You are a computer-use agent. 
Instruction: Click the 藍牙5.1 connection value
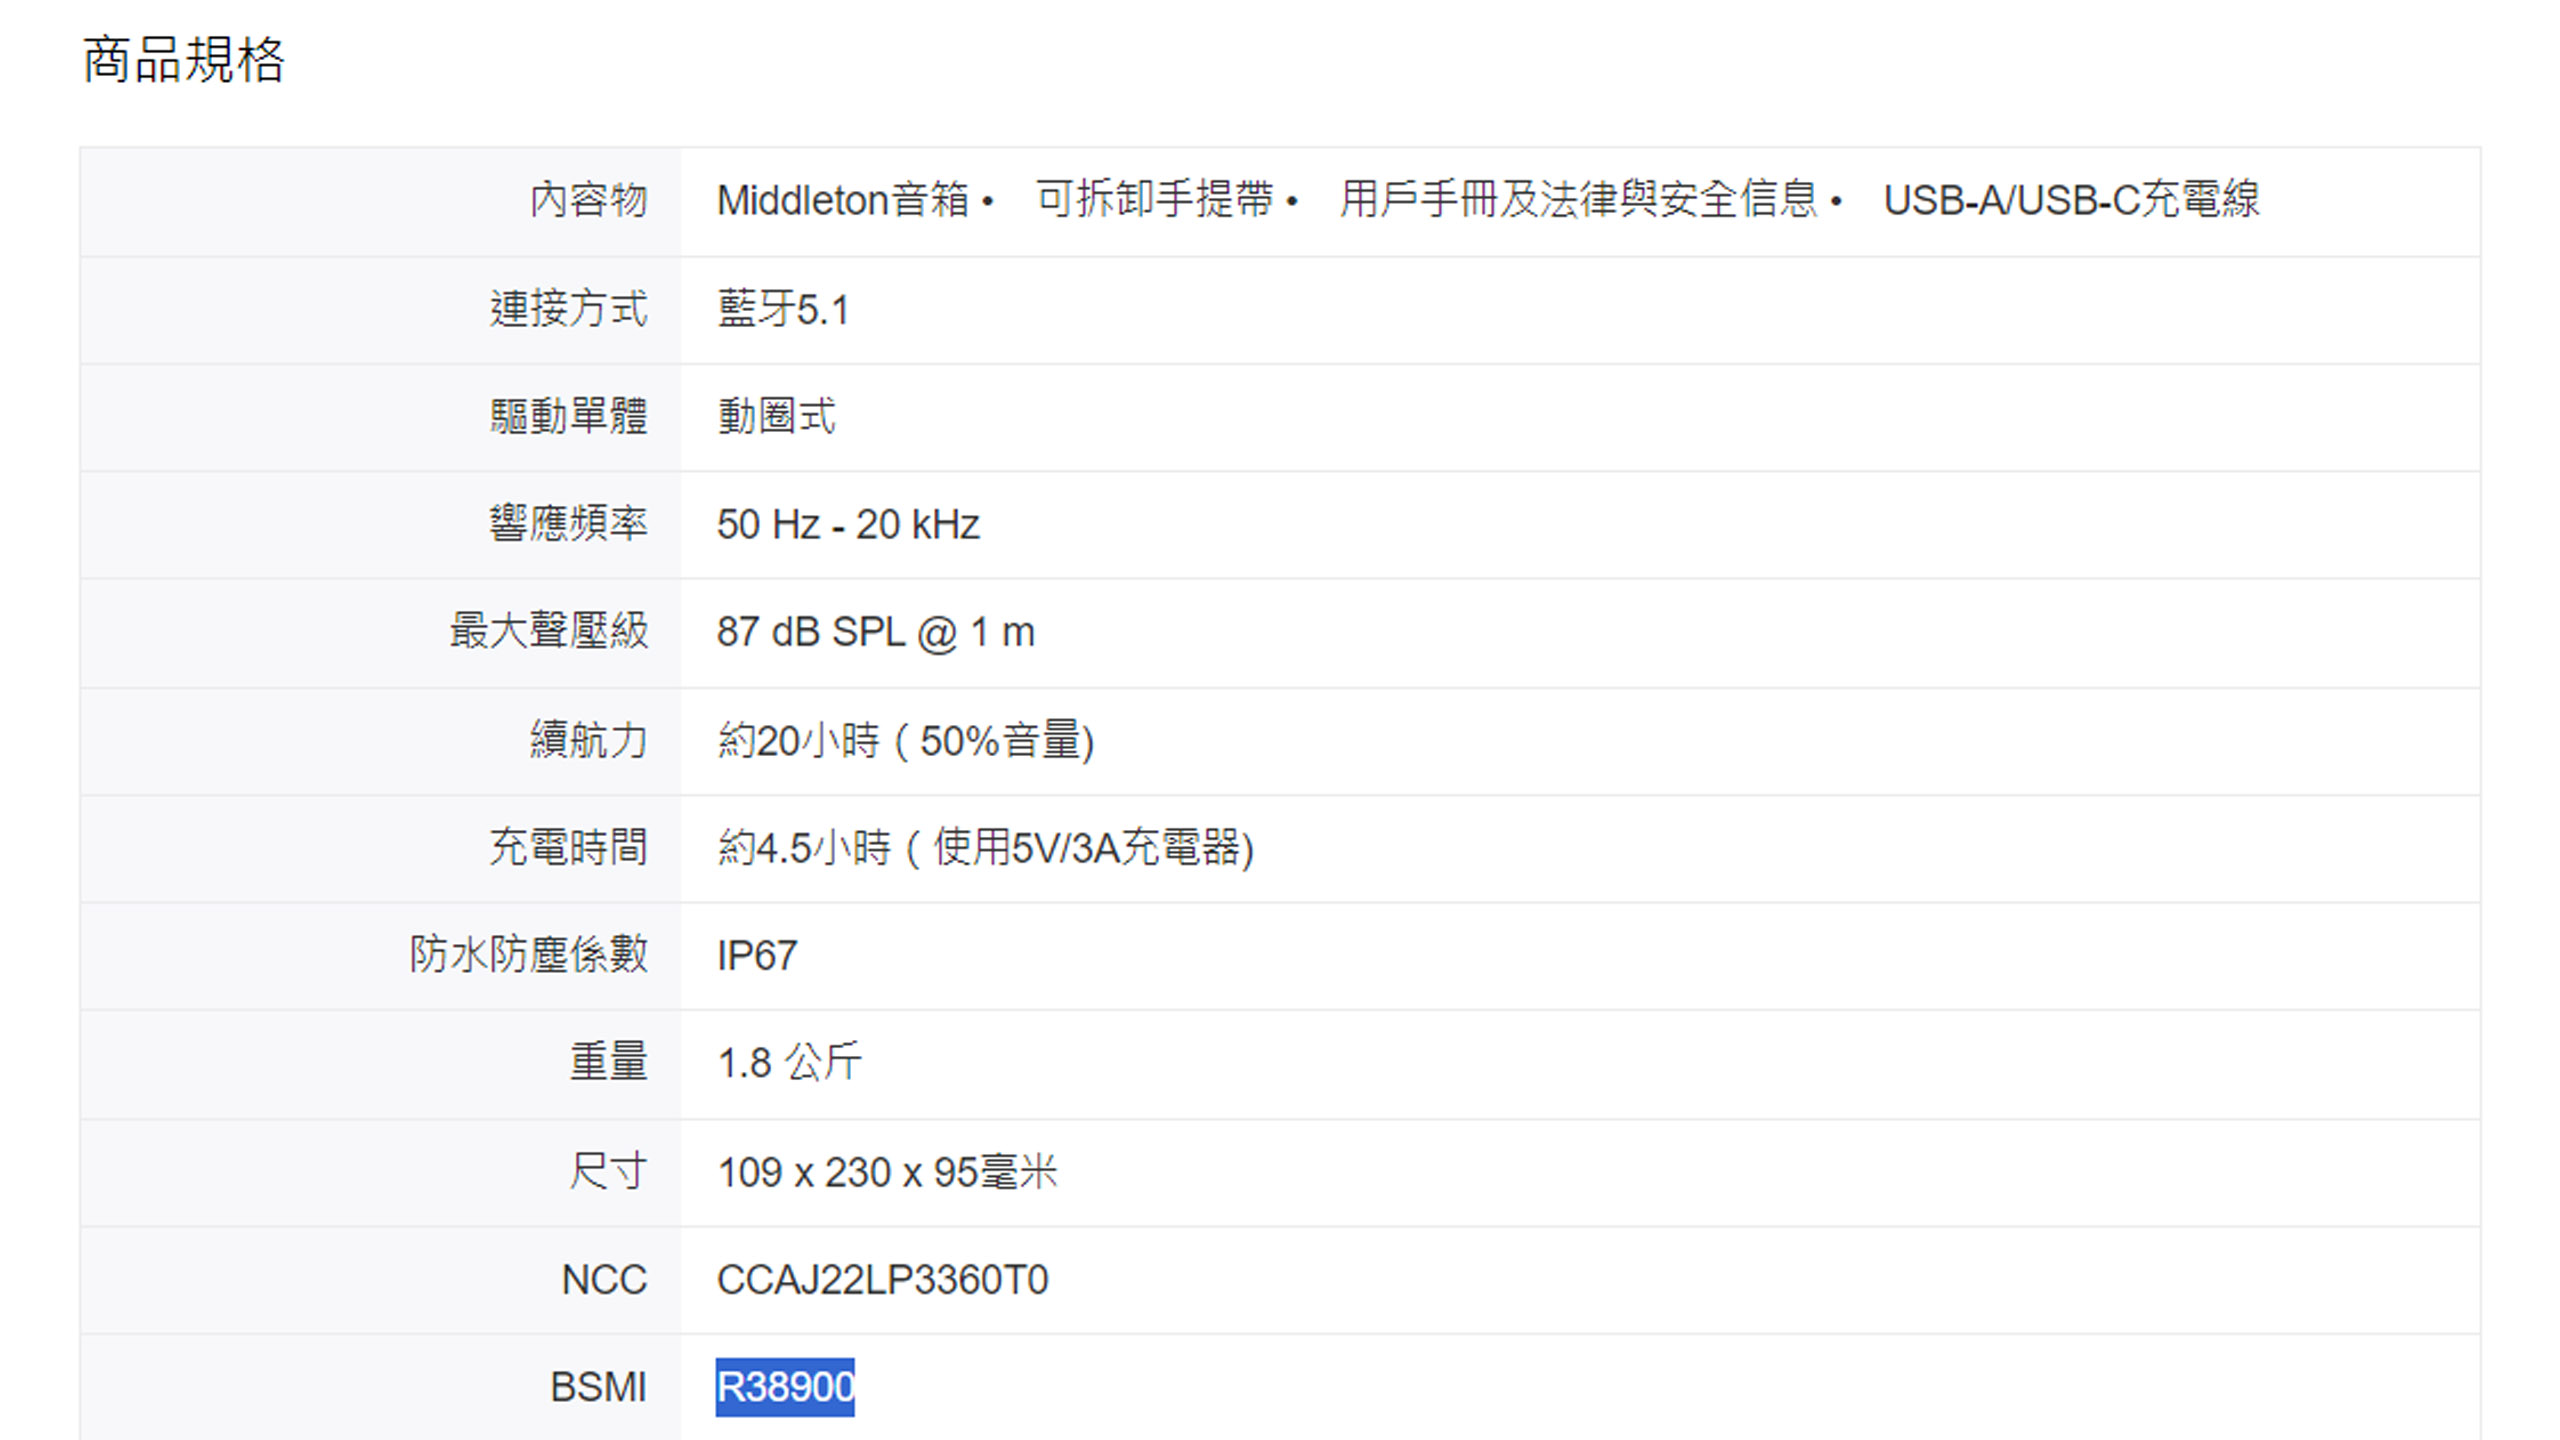pos(783,309)
